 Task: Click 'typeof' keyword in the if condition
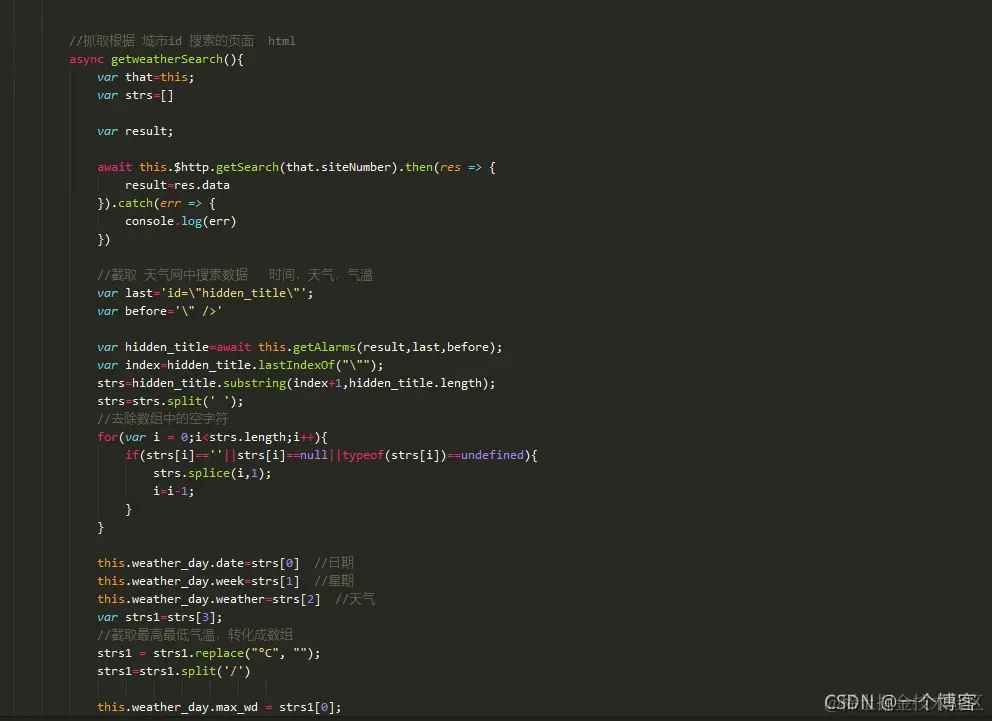pyautogui.click(x=363, y=455)
